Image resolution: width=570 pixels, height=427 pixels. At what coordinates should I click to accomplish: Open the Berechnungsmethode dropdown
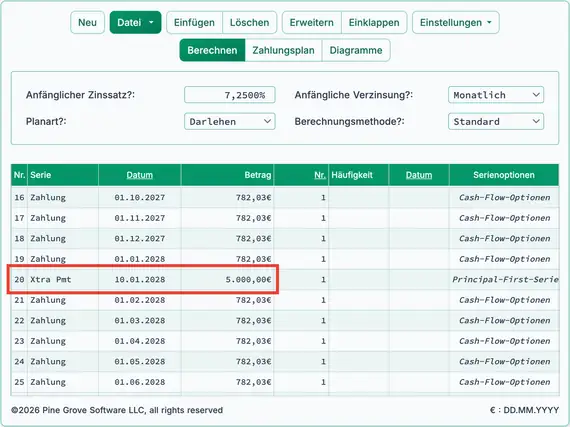coord(496,121)
